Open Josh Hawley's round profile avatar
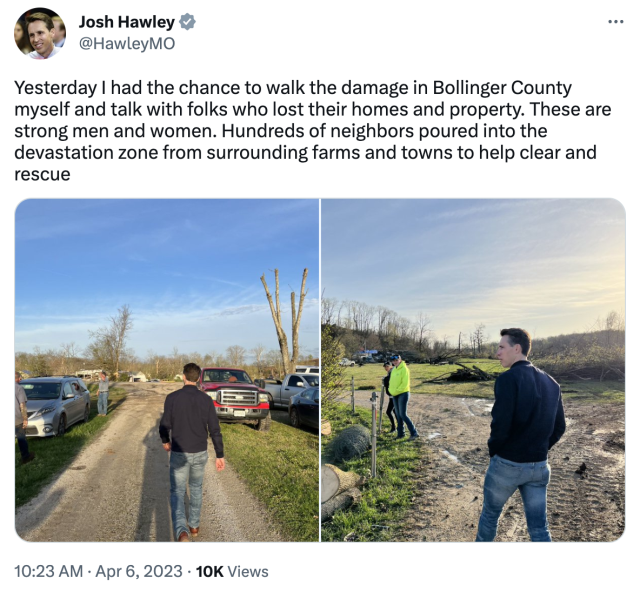The height and width of the screenshot is (592, 640). (40, 33)
